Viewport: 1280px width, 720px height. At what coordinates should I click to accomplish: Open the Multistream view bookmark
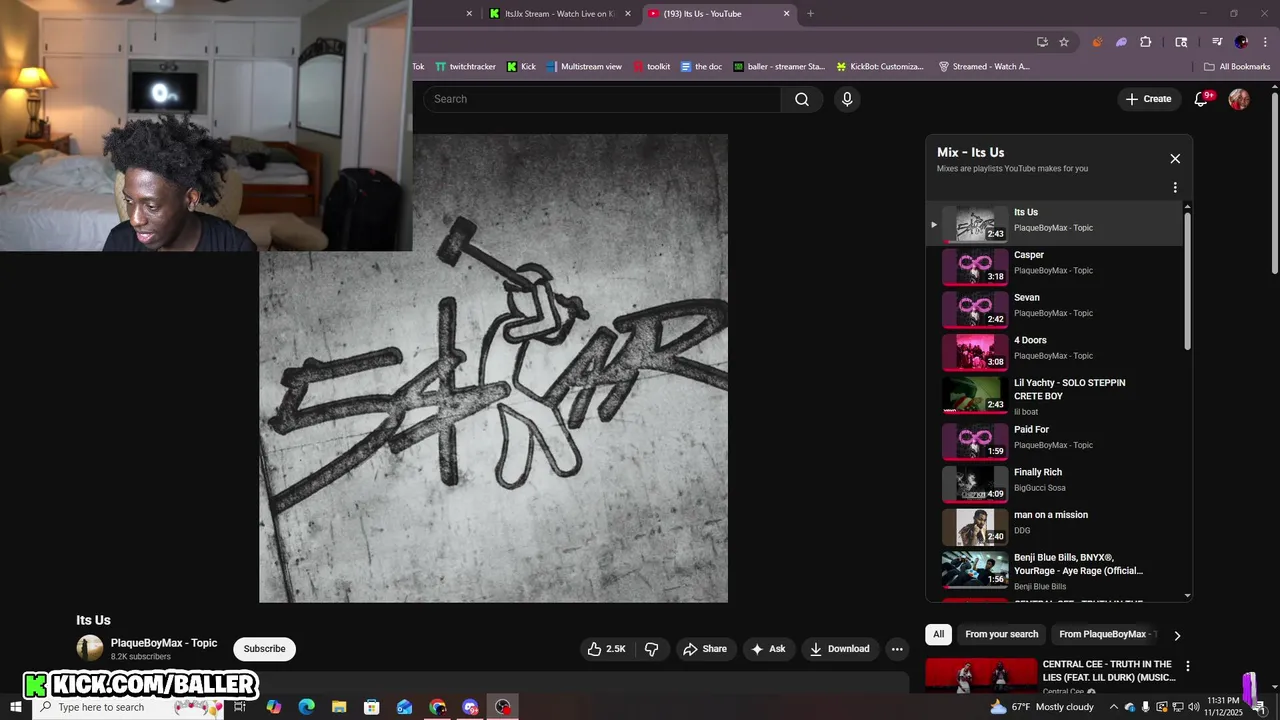click(584, 67)
